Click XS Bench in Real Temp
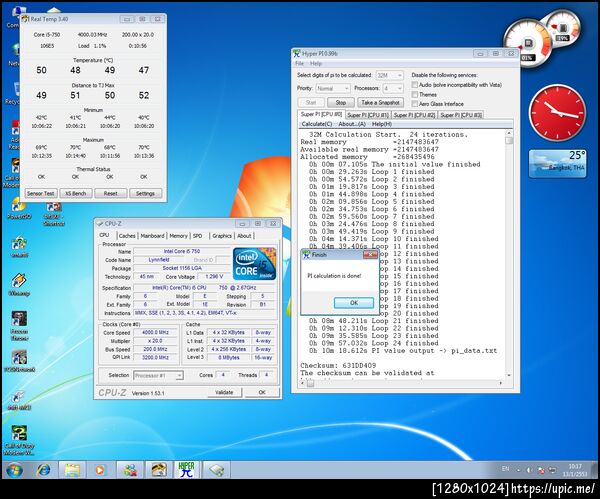The image size is (600, 499). click(x=75, y=193)
